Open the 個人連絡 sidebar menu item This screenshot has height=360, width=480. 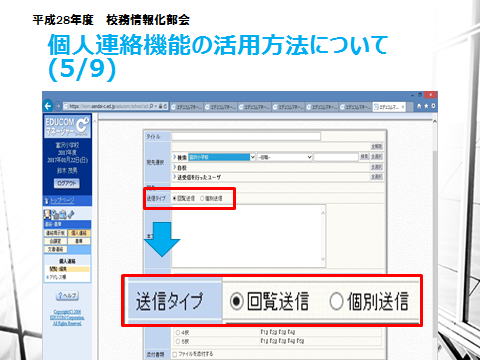79,233
